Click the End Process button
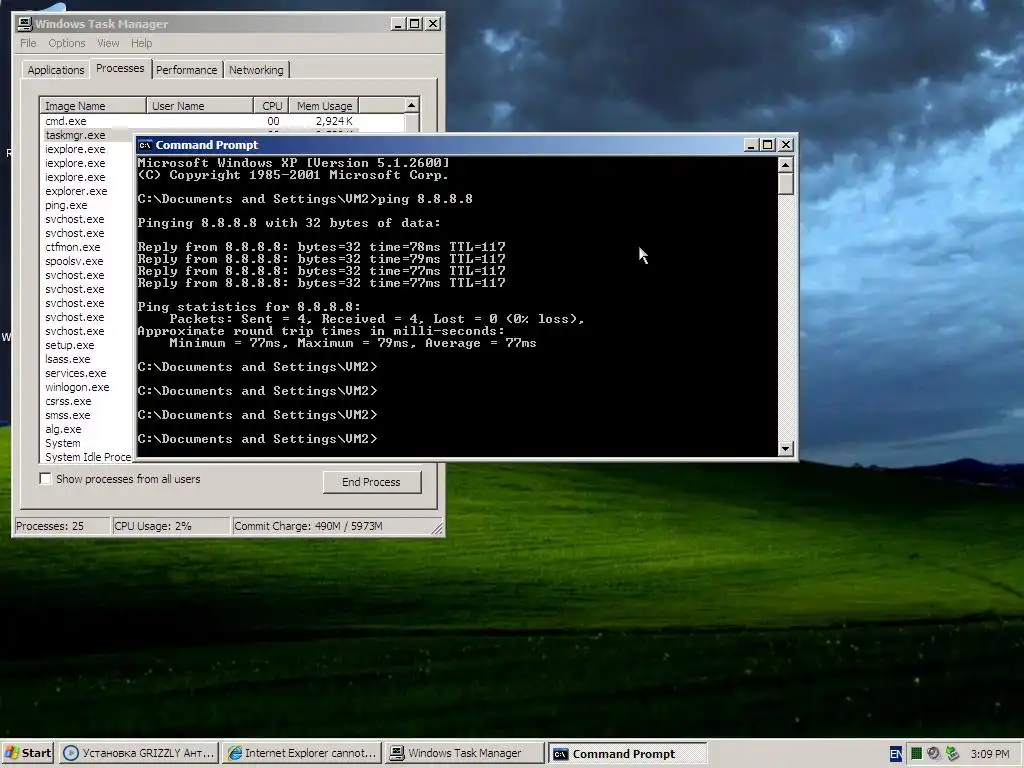 click(x=372, y=482)
